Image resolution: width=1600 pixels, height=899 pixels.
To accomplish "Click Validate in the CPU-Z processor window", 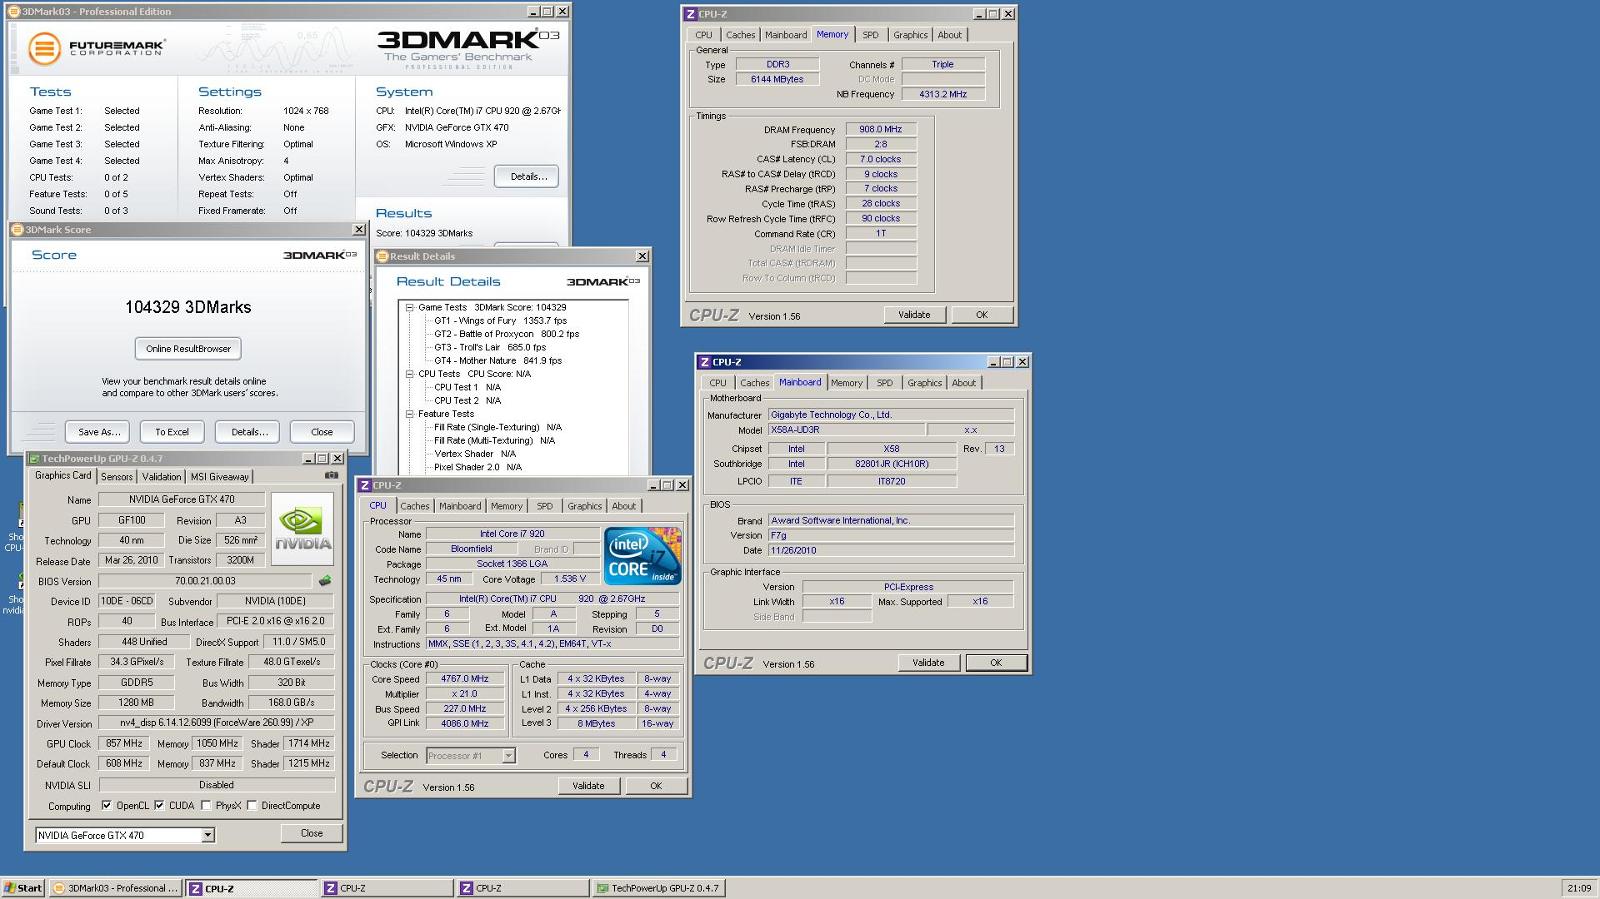I will (588, 786).
